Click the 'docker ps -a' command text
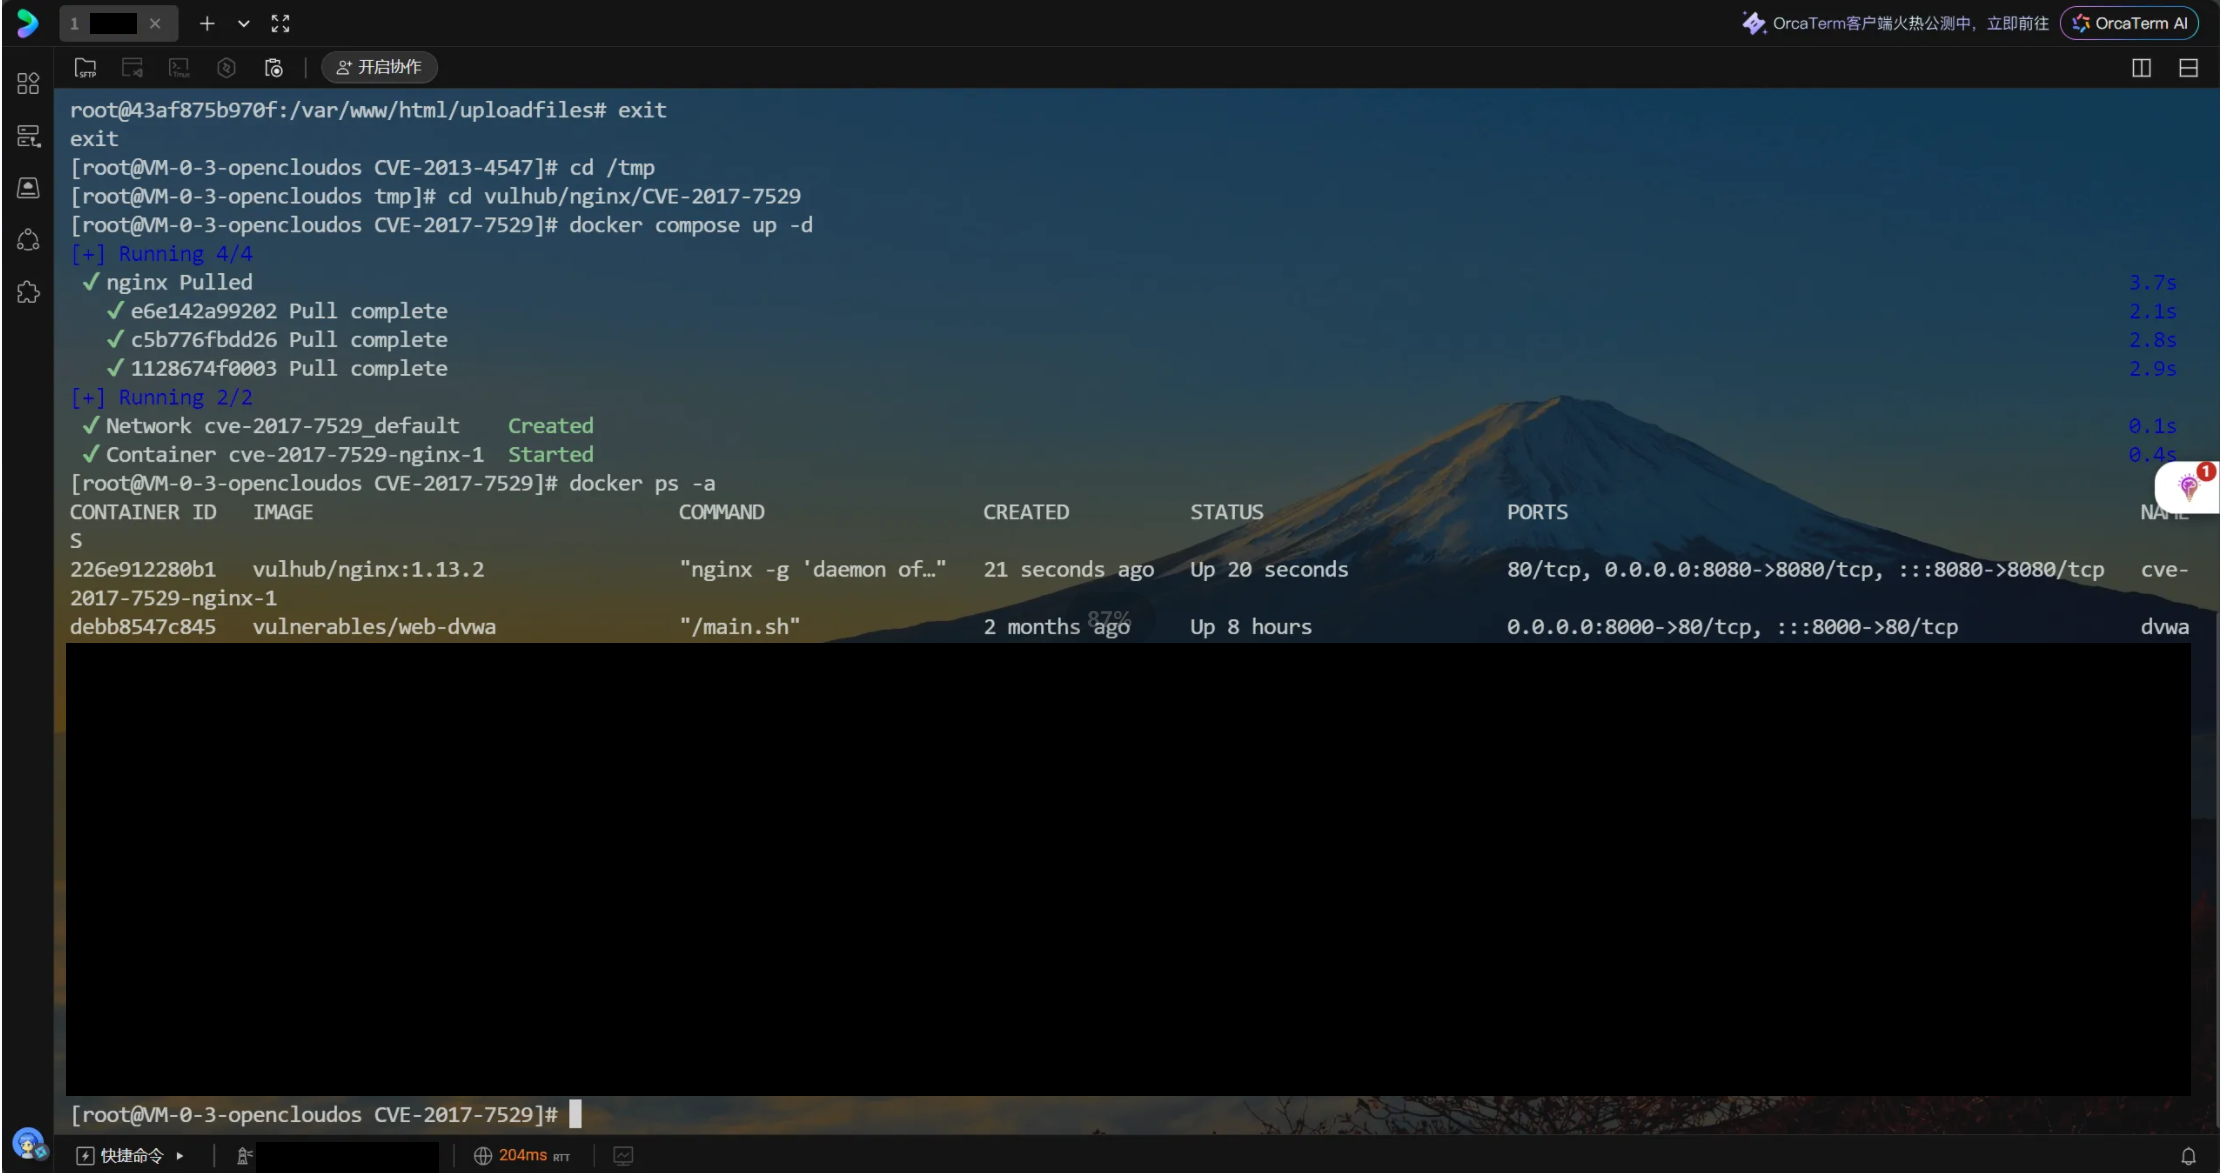Image resolution: width=2221 pixels, height=1173 pixels. click(642, 483)
